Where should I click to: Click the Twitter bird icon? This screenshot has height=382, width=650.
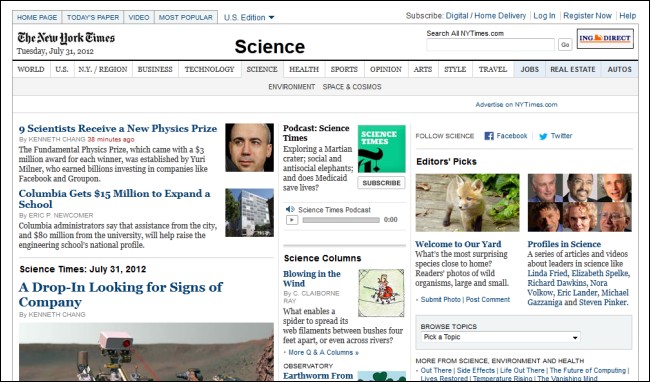tap(543, 136)
